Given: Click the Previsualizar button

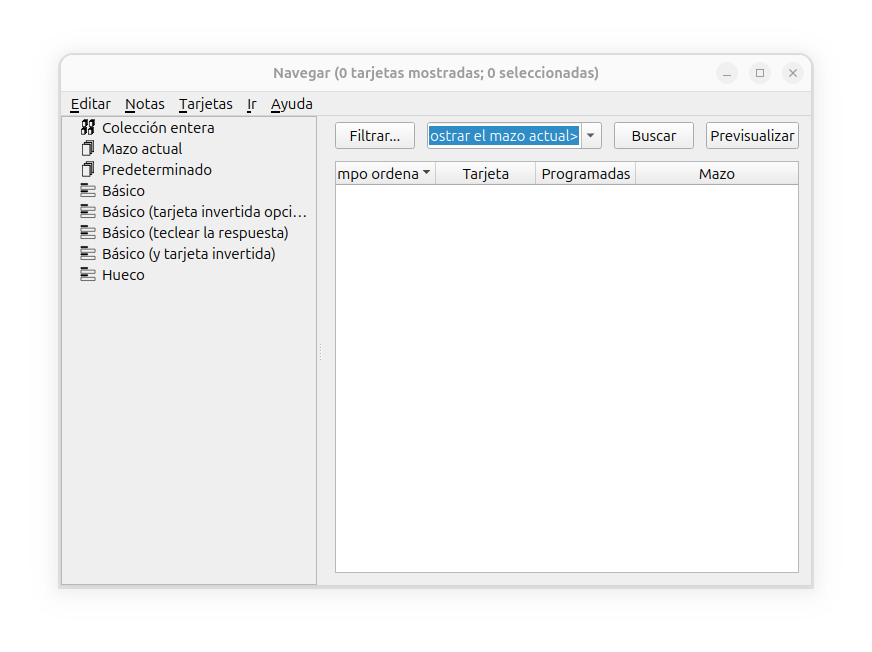Looking at the screenshot, I should click(752, 136).
